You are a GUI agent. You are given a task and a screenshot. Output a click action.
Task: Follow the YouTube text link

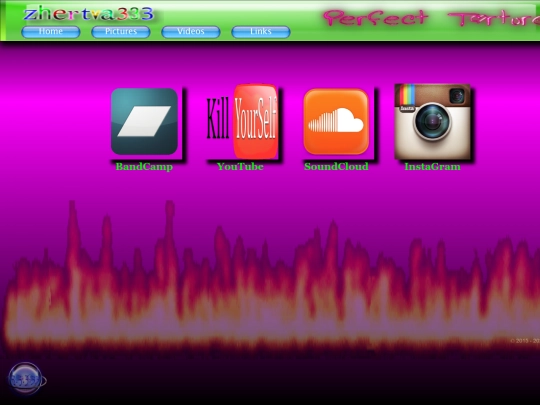[x=240, y=167]
